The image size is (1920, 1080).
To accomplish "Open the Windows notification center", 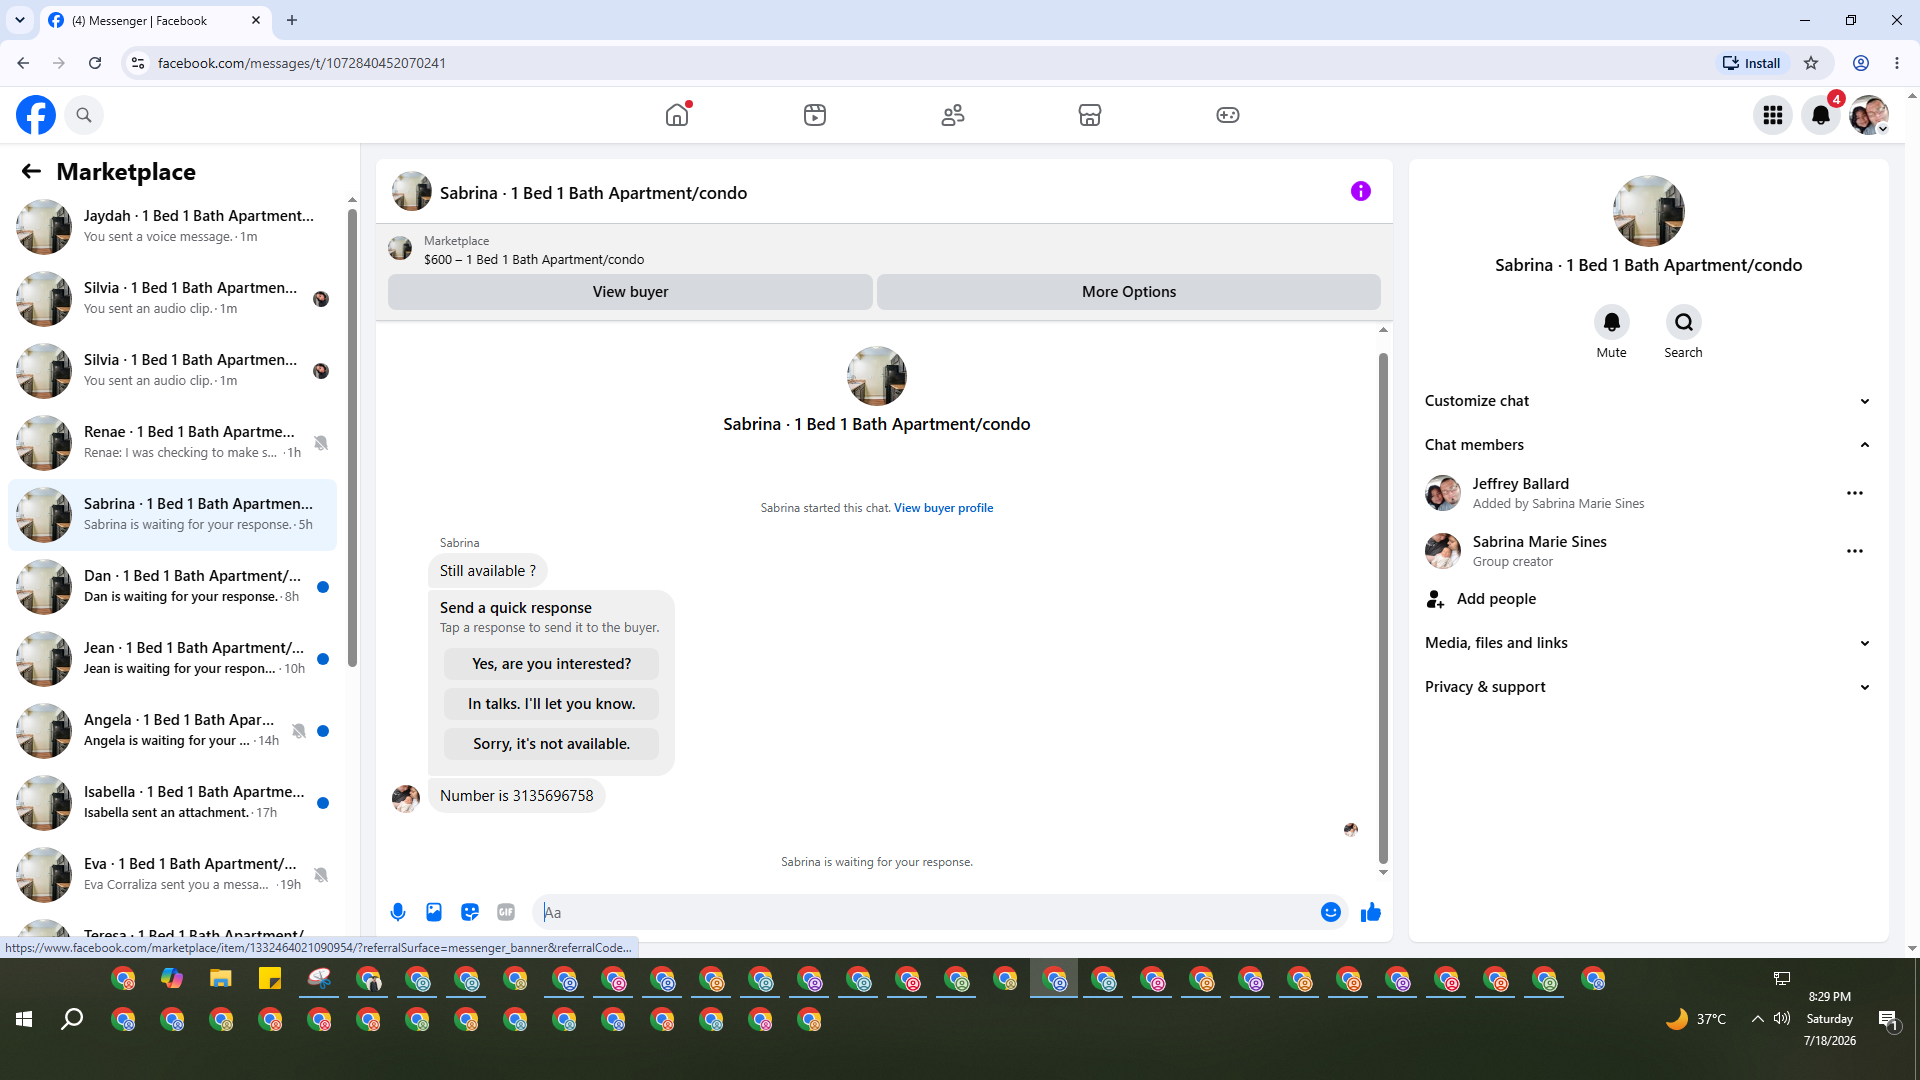I will [1888, 1019].
